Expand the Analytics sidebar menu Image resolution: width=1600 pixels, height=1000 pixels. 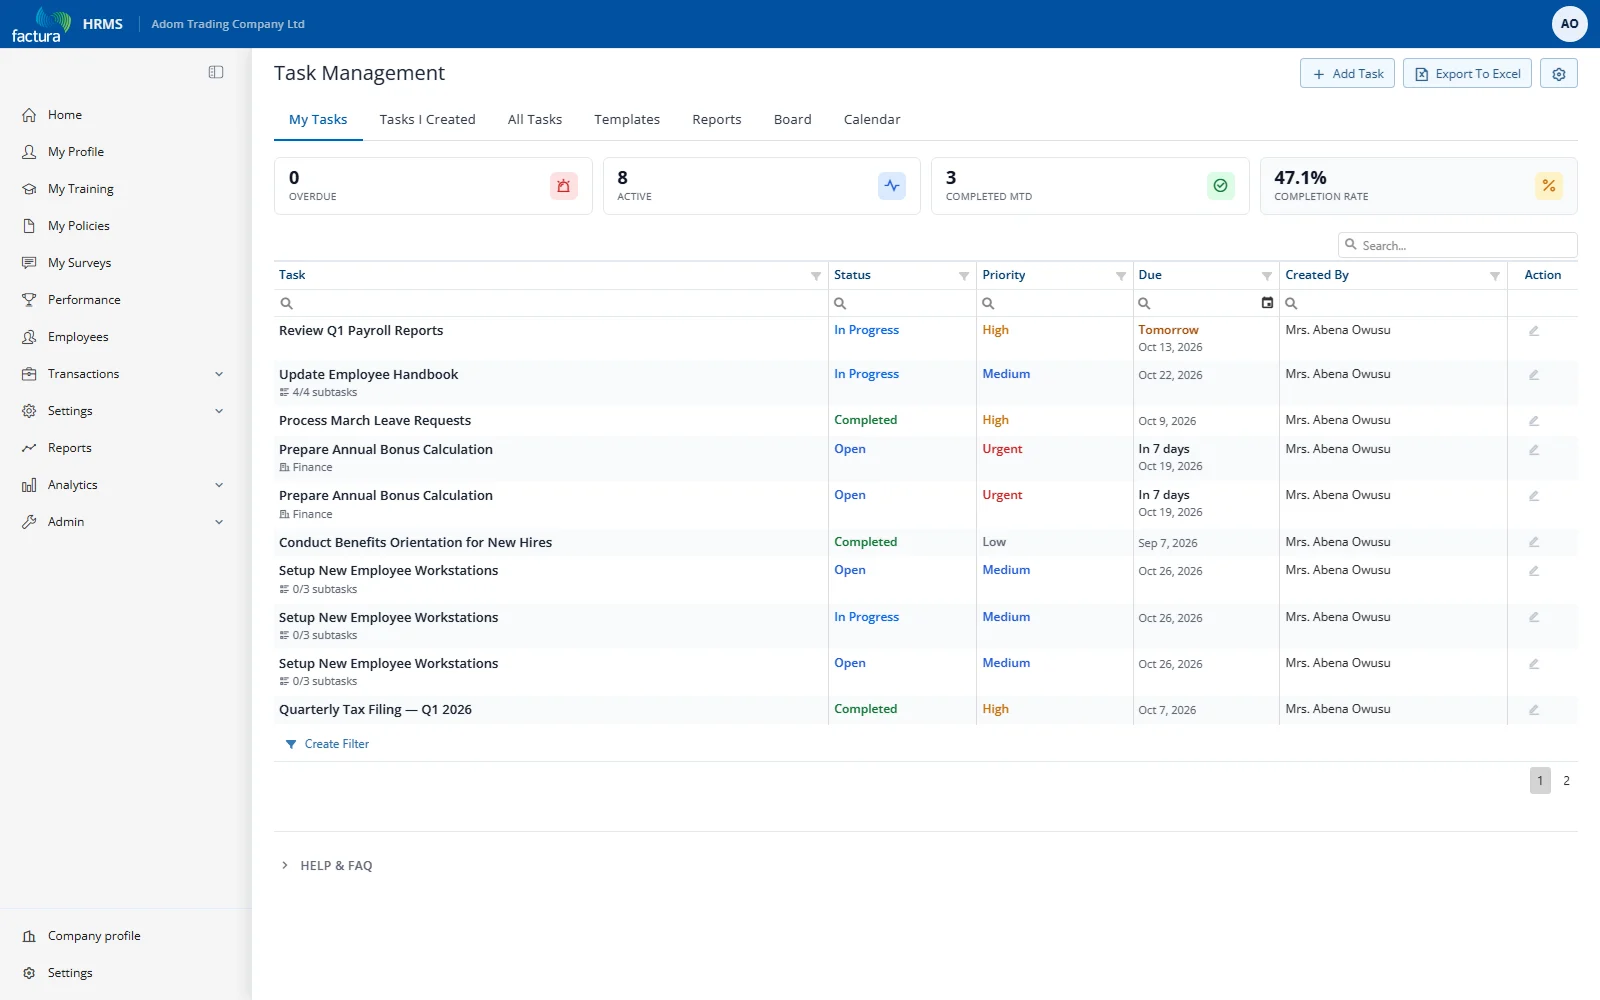coord(219,485)
